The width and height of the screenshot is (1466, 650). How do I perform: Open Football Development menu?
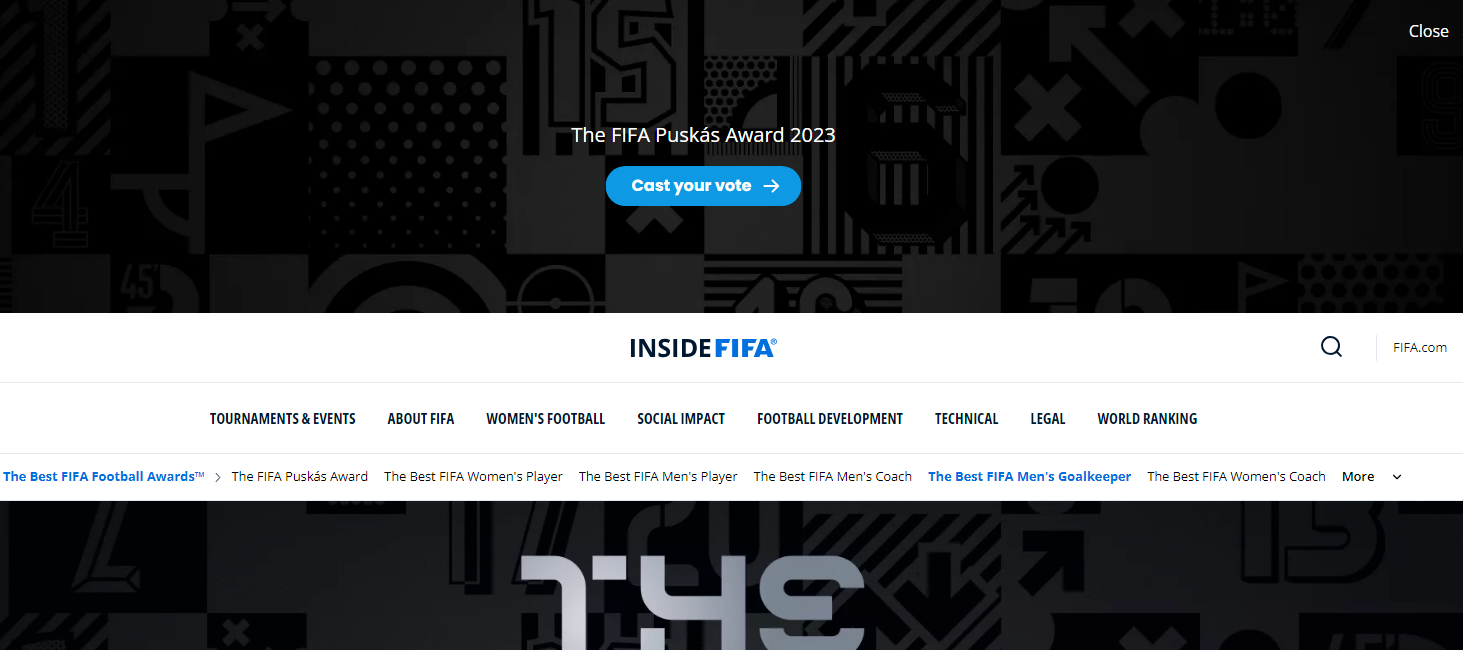(830, 419)
